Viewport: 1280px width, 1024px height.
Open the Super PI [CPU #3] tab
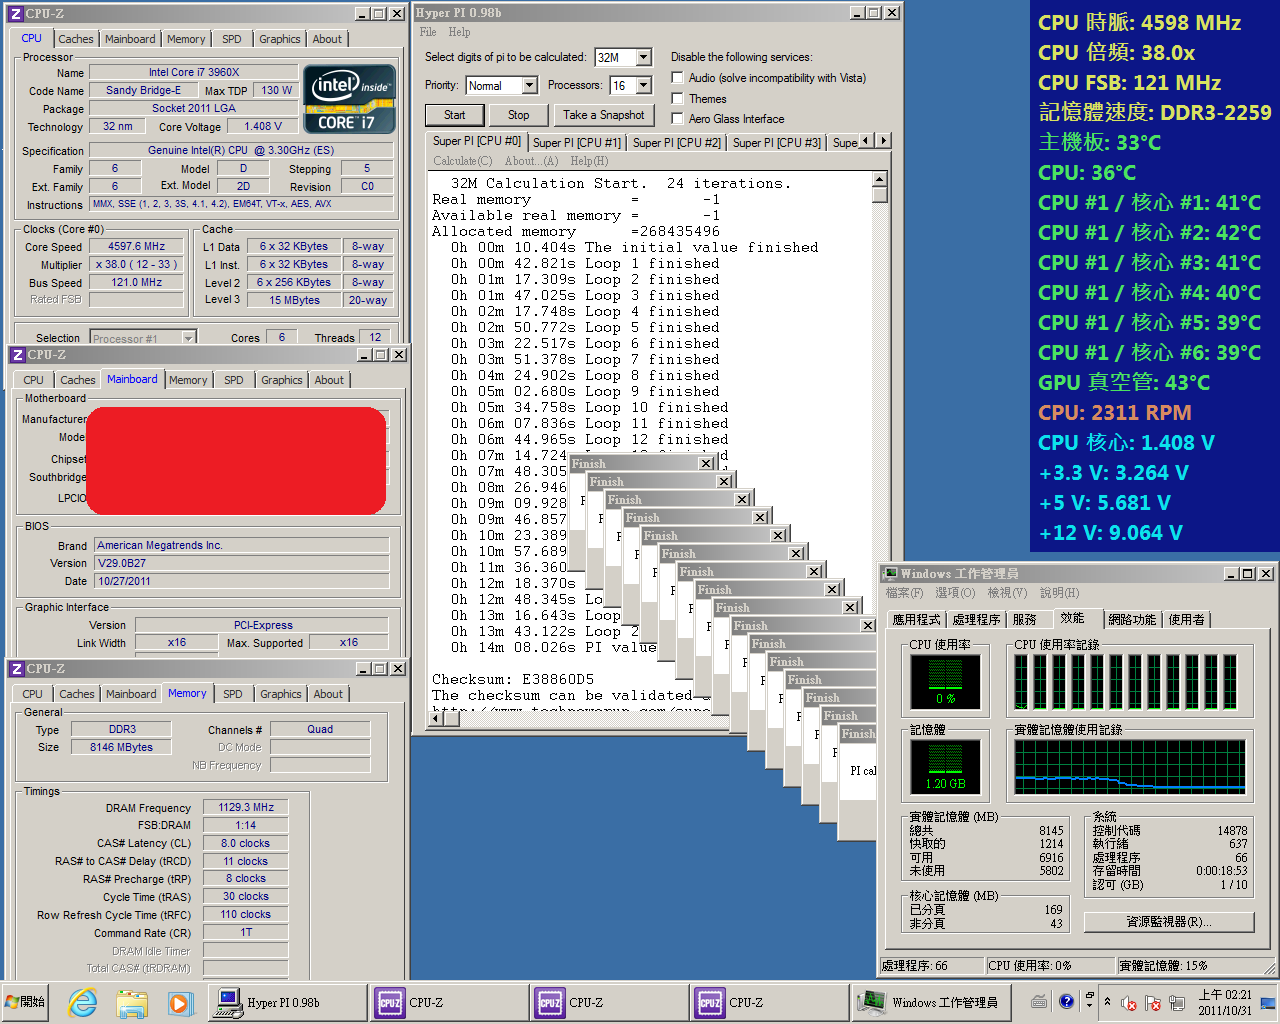pyautogui.click(x=777, y=143)
